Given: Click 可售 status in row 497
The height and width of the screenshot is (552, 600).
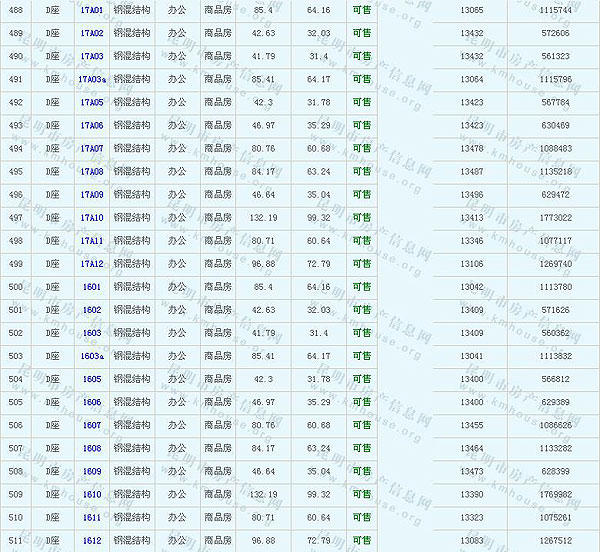Looking at the screenshot, I should [361, 218].
